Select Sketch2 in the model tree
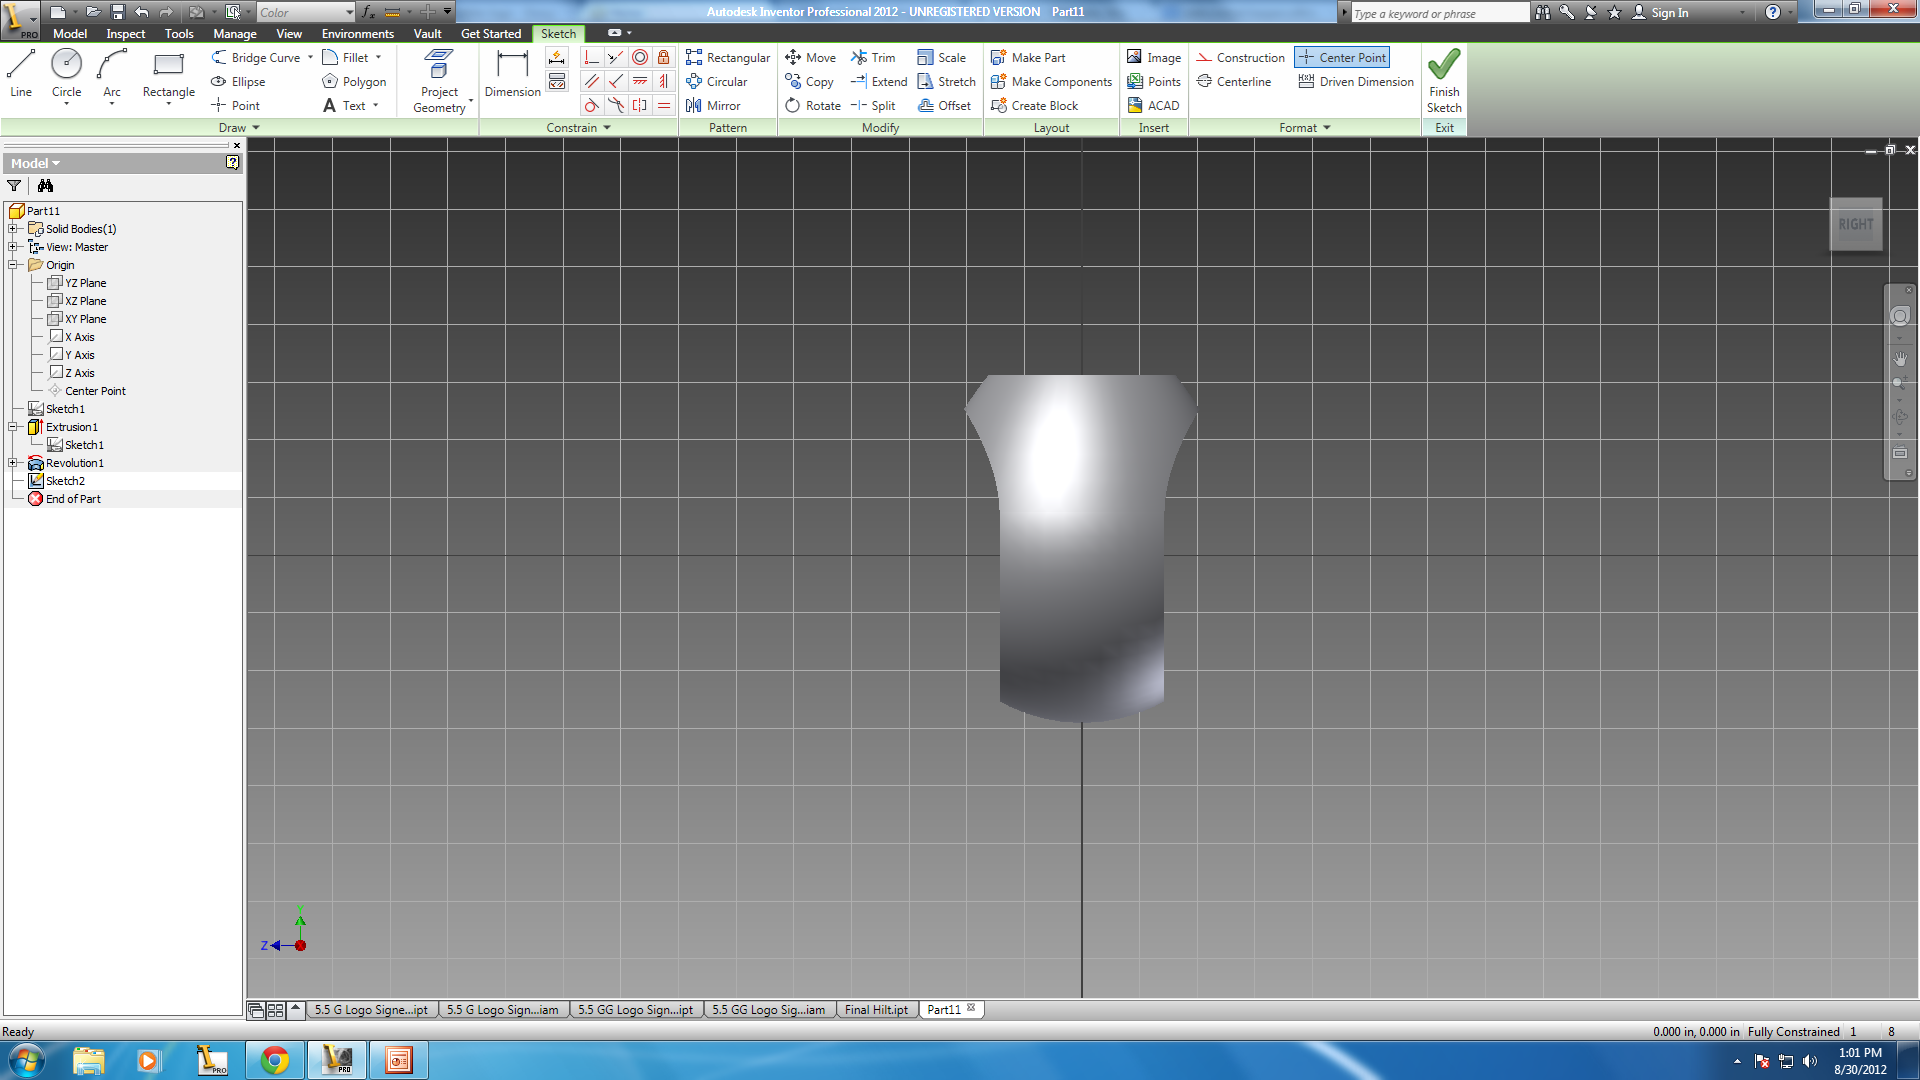The width and height of the screenshot is (1920, 1080). point(65,481)
